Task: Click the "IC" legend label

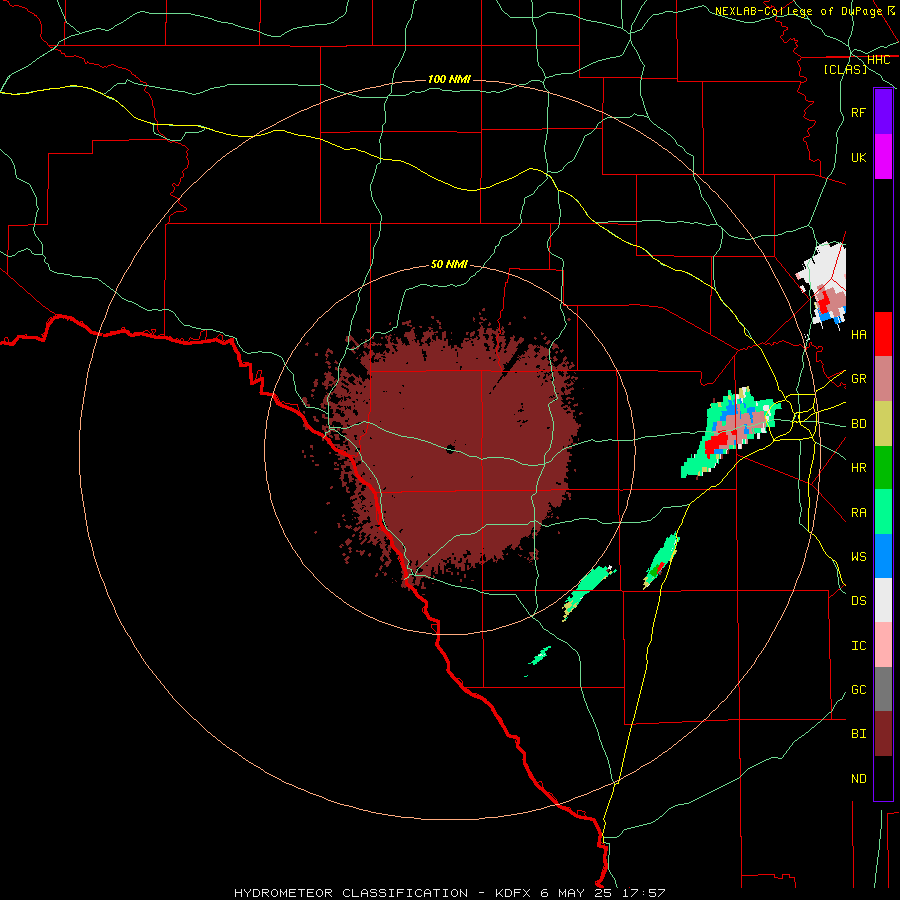Action: pos(858,646)
